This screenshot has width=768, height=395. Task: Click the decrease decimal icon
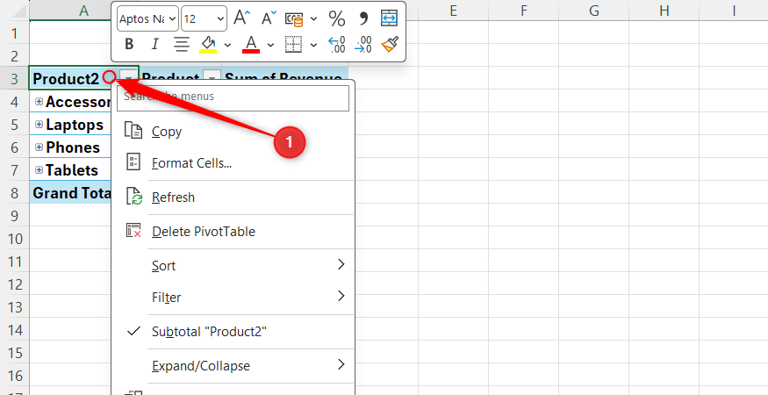click(363, 45)
